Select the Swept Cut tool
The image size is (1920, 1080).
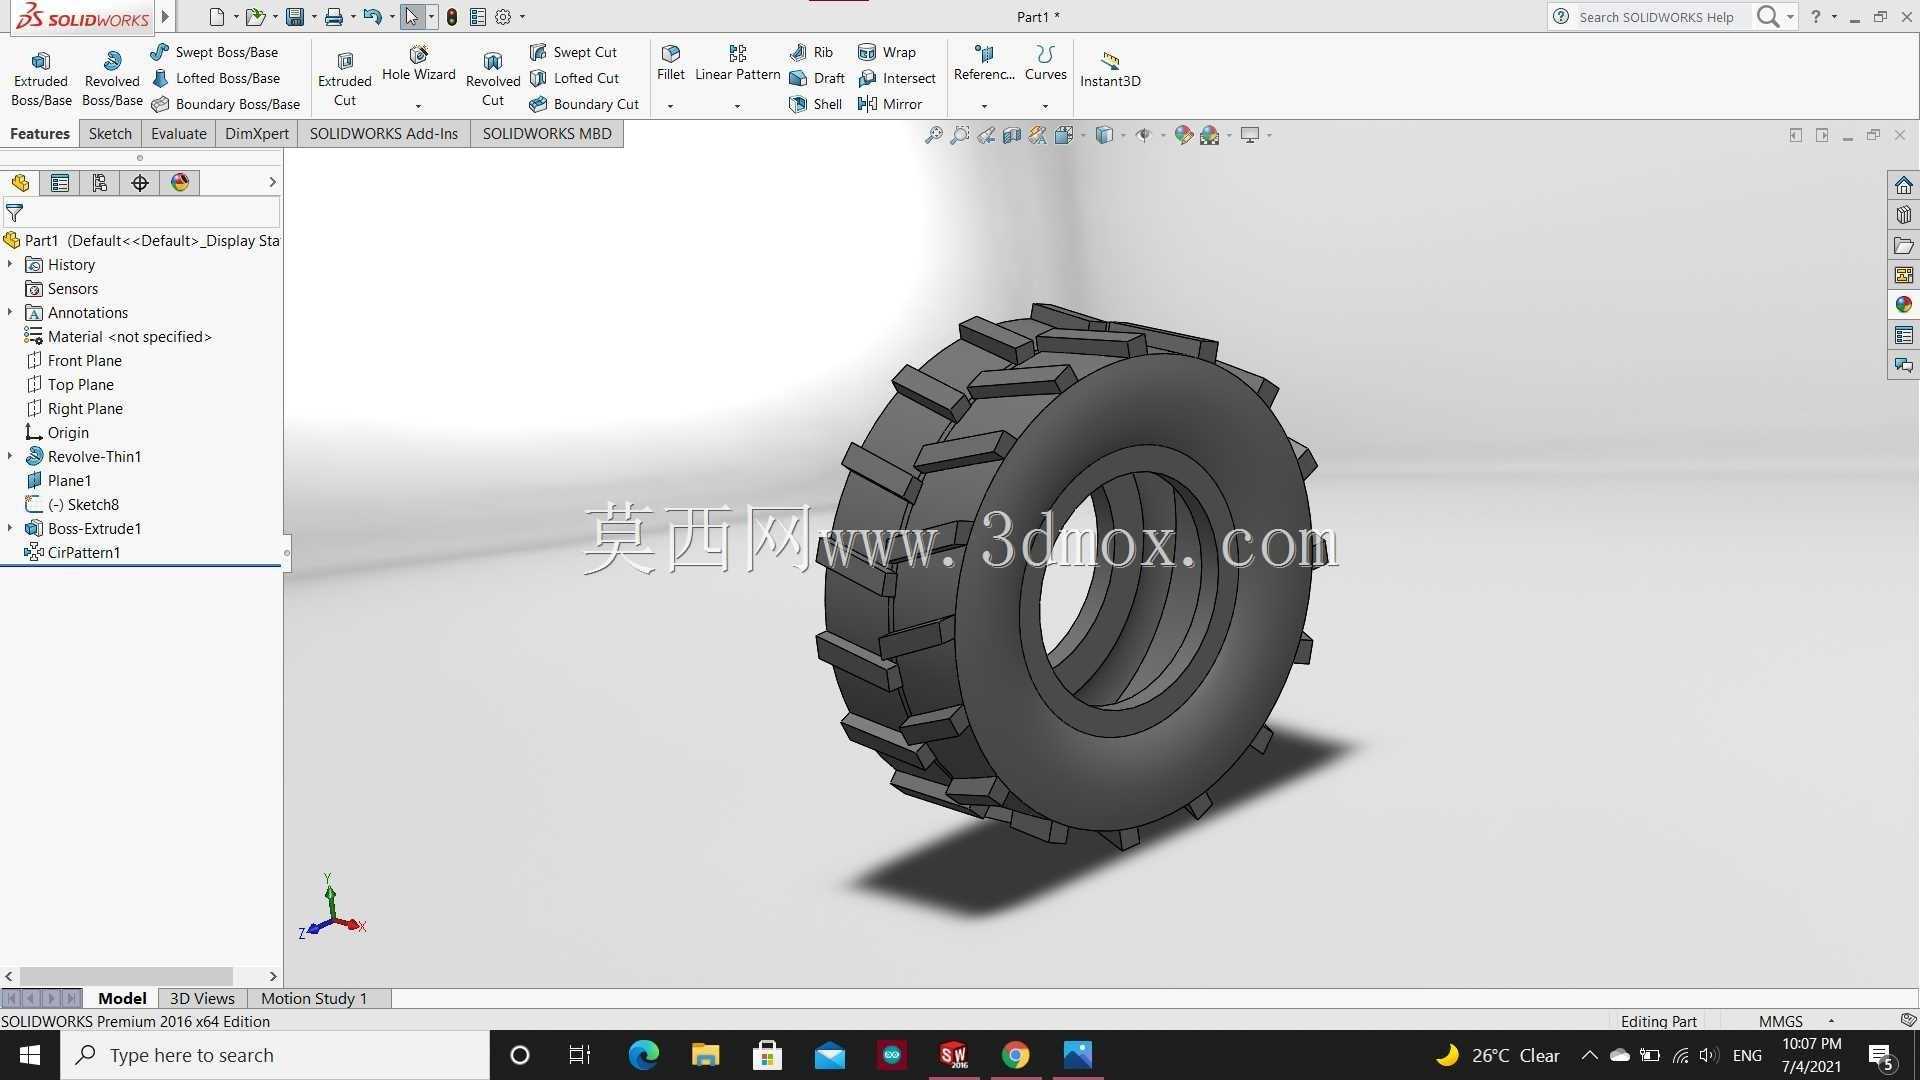tap(574, 52)
